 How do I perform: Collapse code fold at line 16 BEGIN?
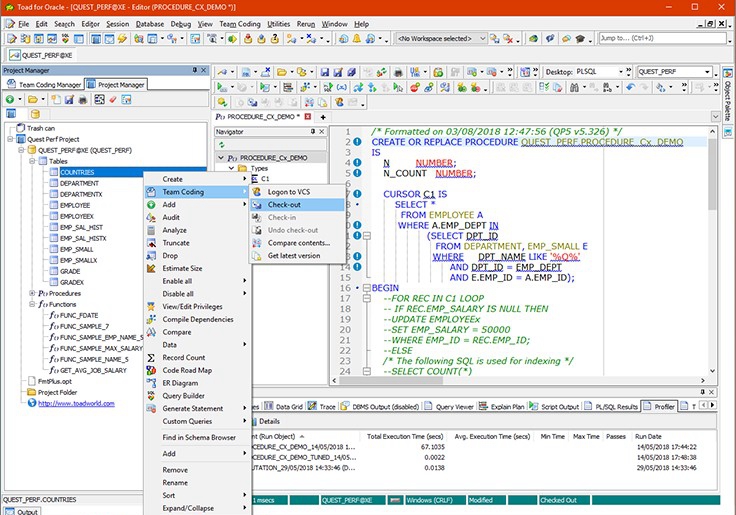pyautogui.click(x=367, y=288)
